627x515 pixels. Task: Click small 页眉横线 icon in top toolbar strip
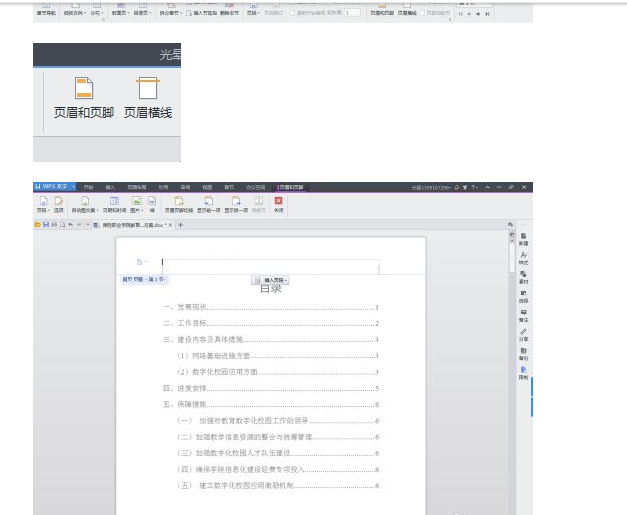[407, 10]
